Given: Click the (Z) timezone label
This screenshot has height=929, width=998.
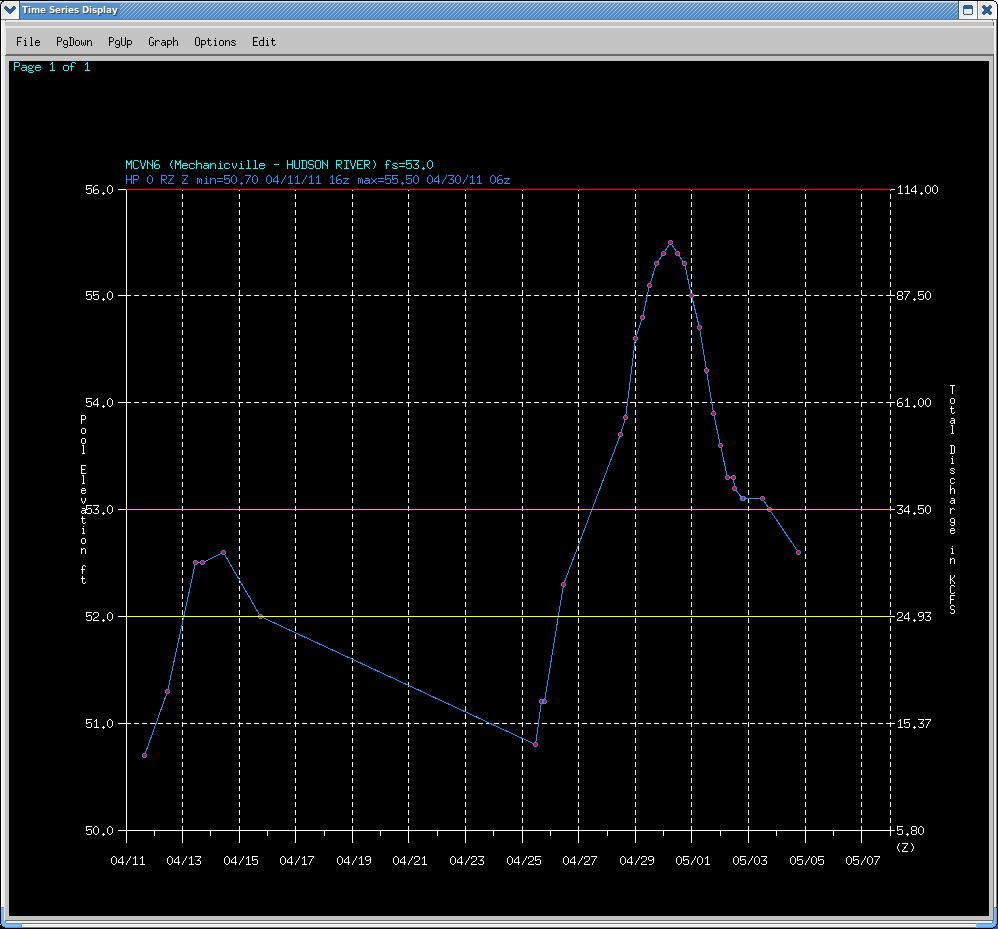Looking at the screenshot, I should point(905,847).
